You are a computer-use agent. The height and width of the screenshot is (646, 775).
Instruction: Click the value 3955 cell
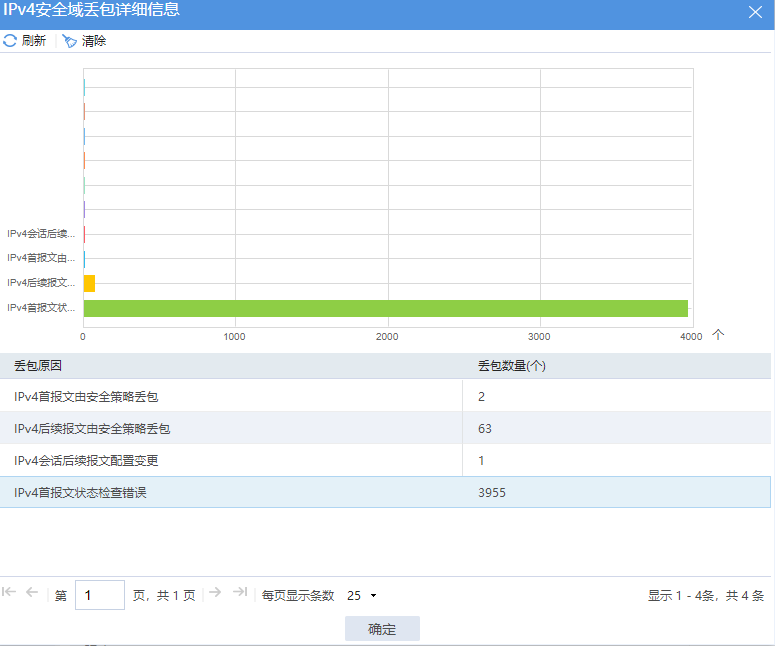coord(617,492)
